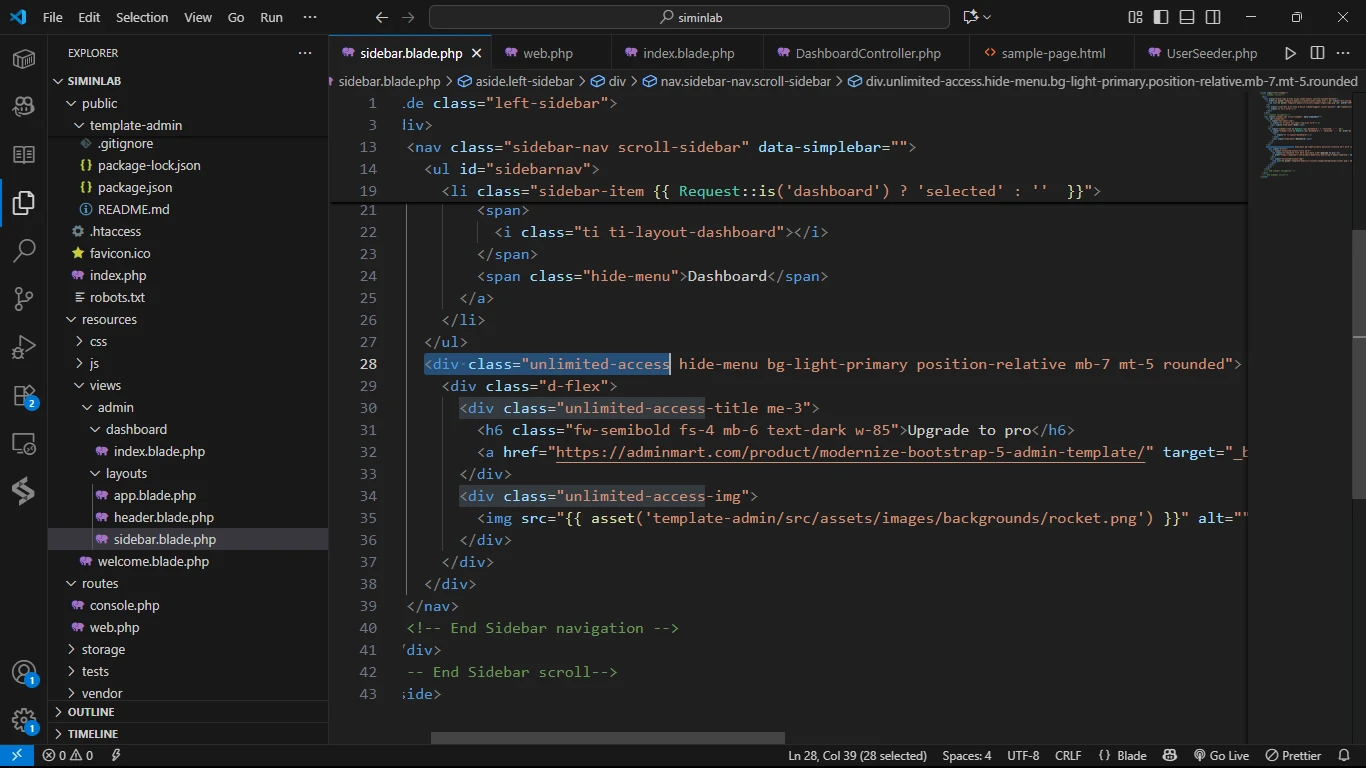Click the Split Editor Right icon
Screen dimensions: 1366x768
1317,53
